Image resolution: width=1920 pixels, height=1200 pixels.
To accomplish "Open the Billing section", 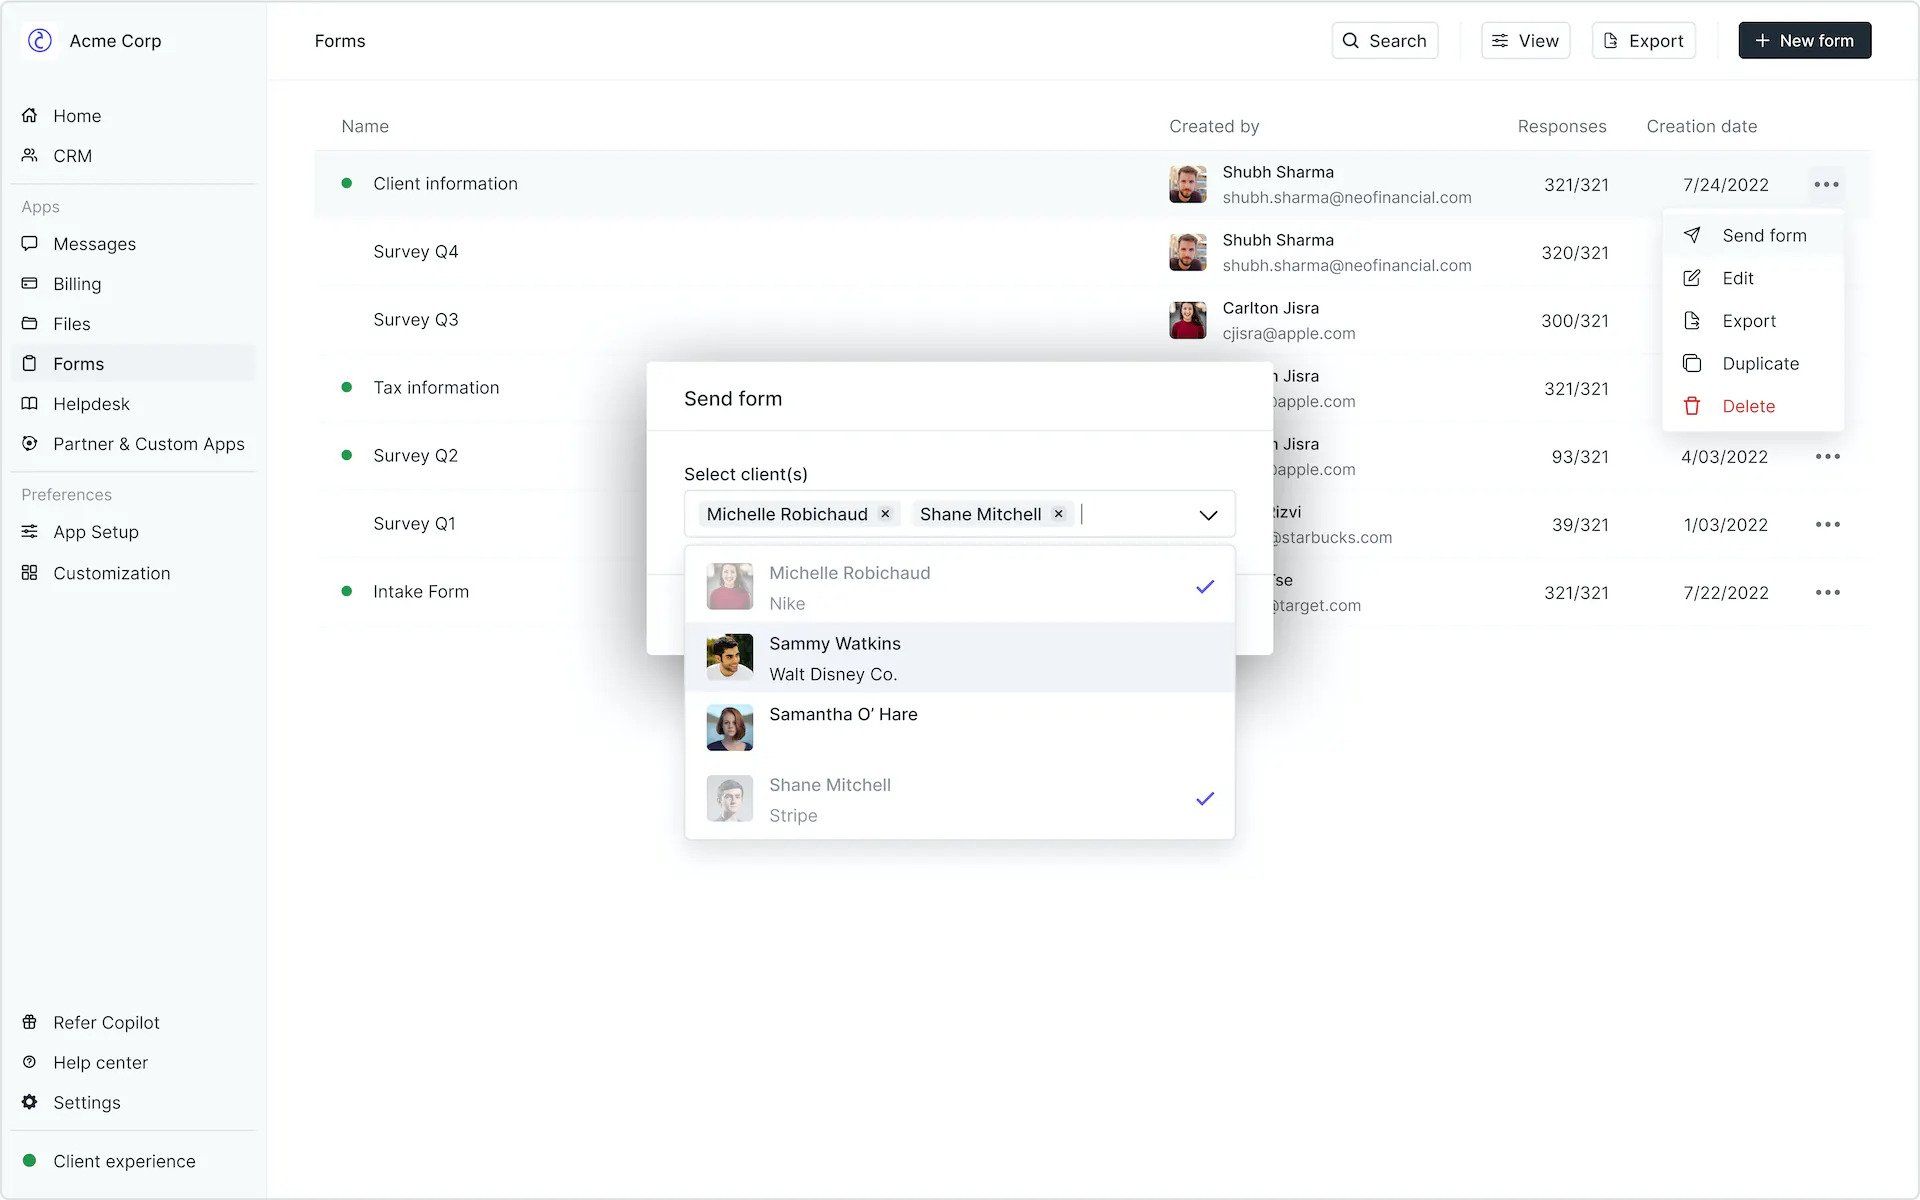I will [76, 283].
